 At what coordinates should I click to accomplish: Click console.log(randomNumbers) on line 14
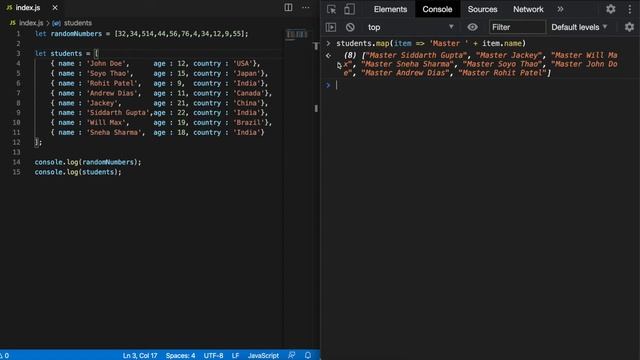pos(88,162)
